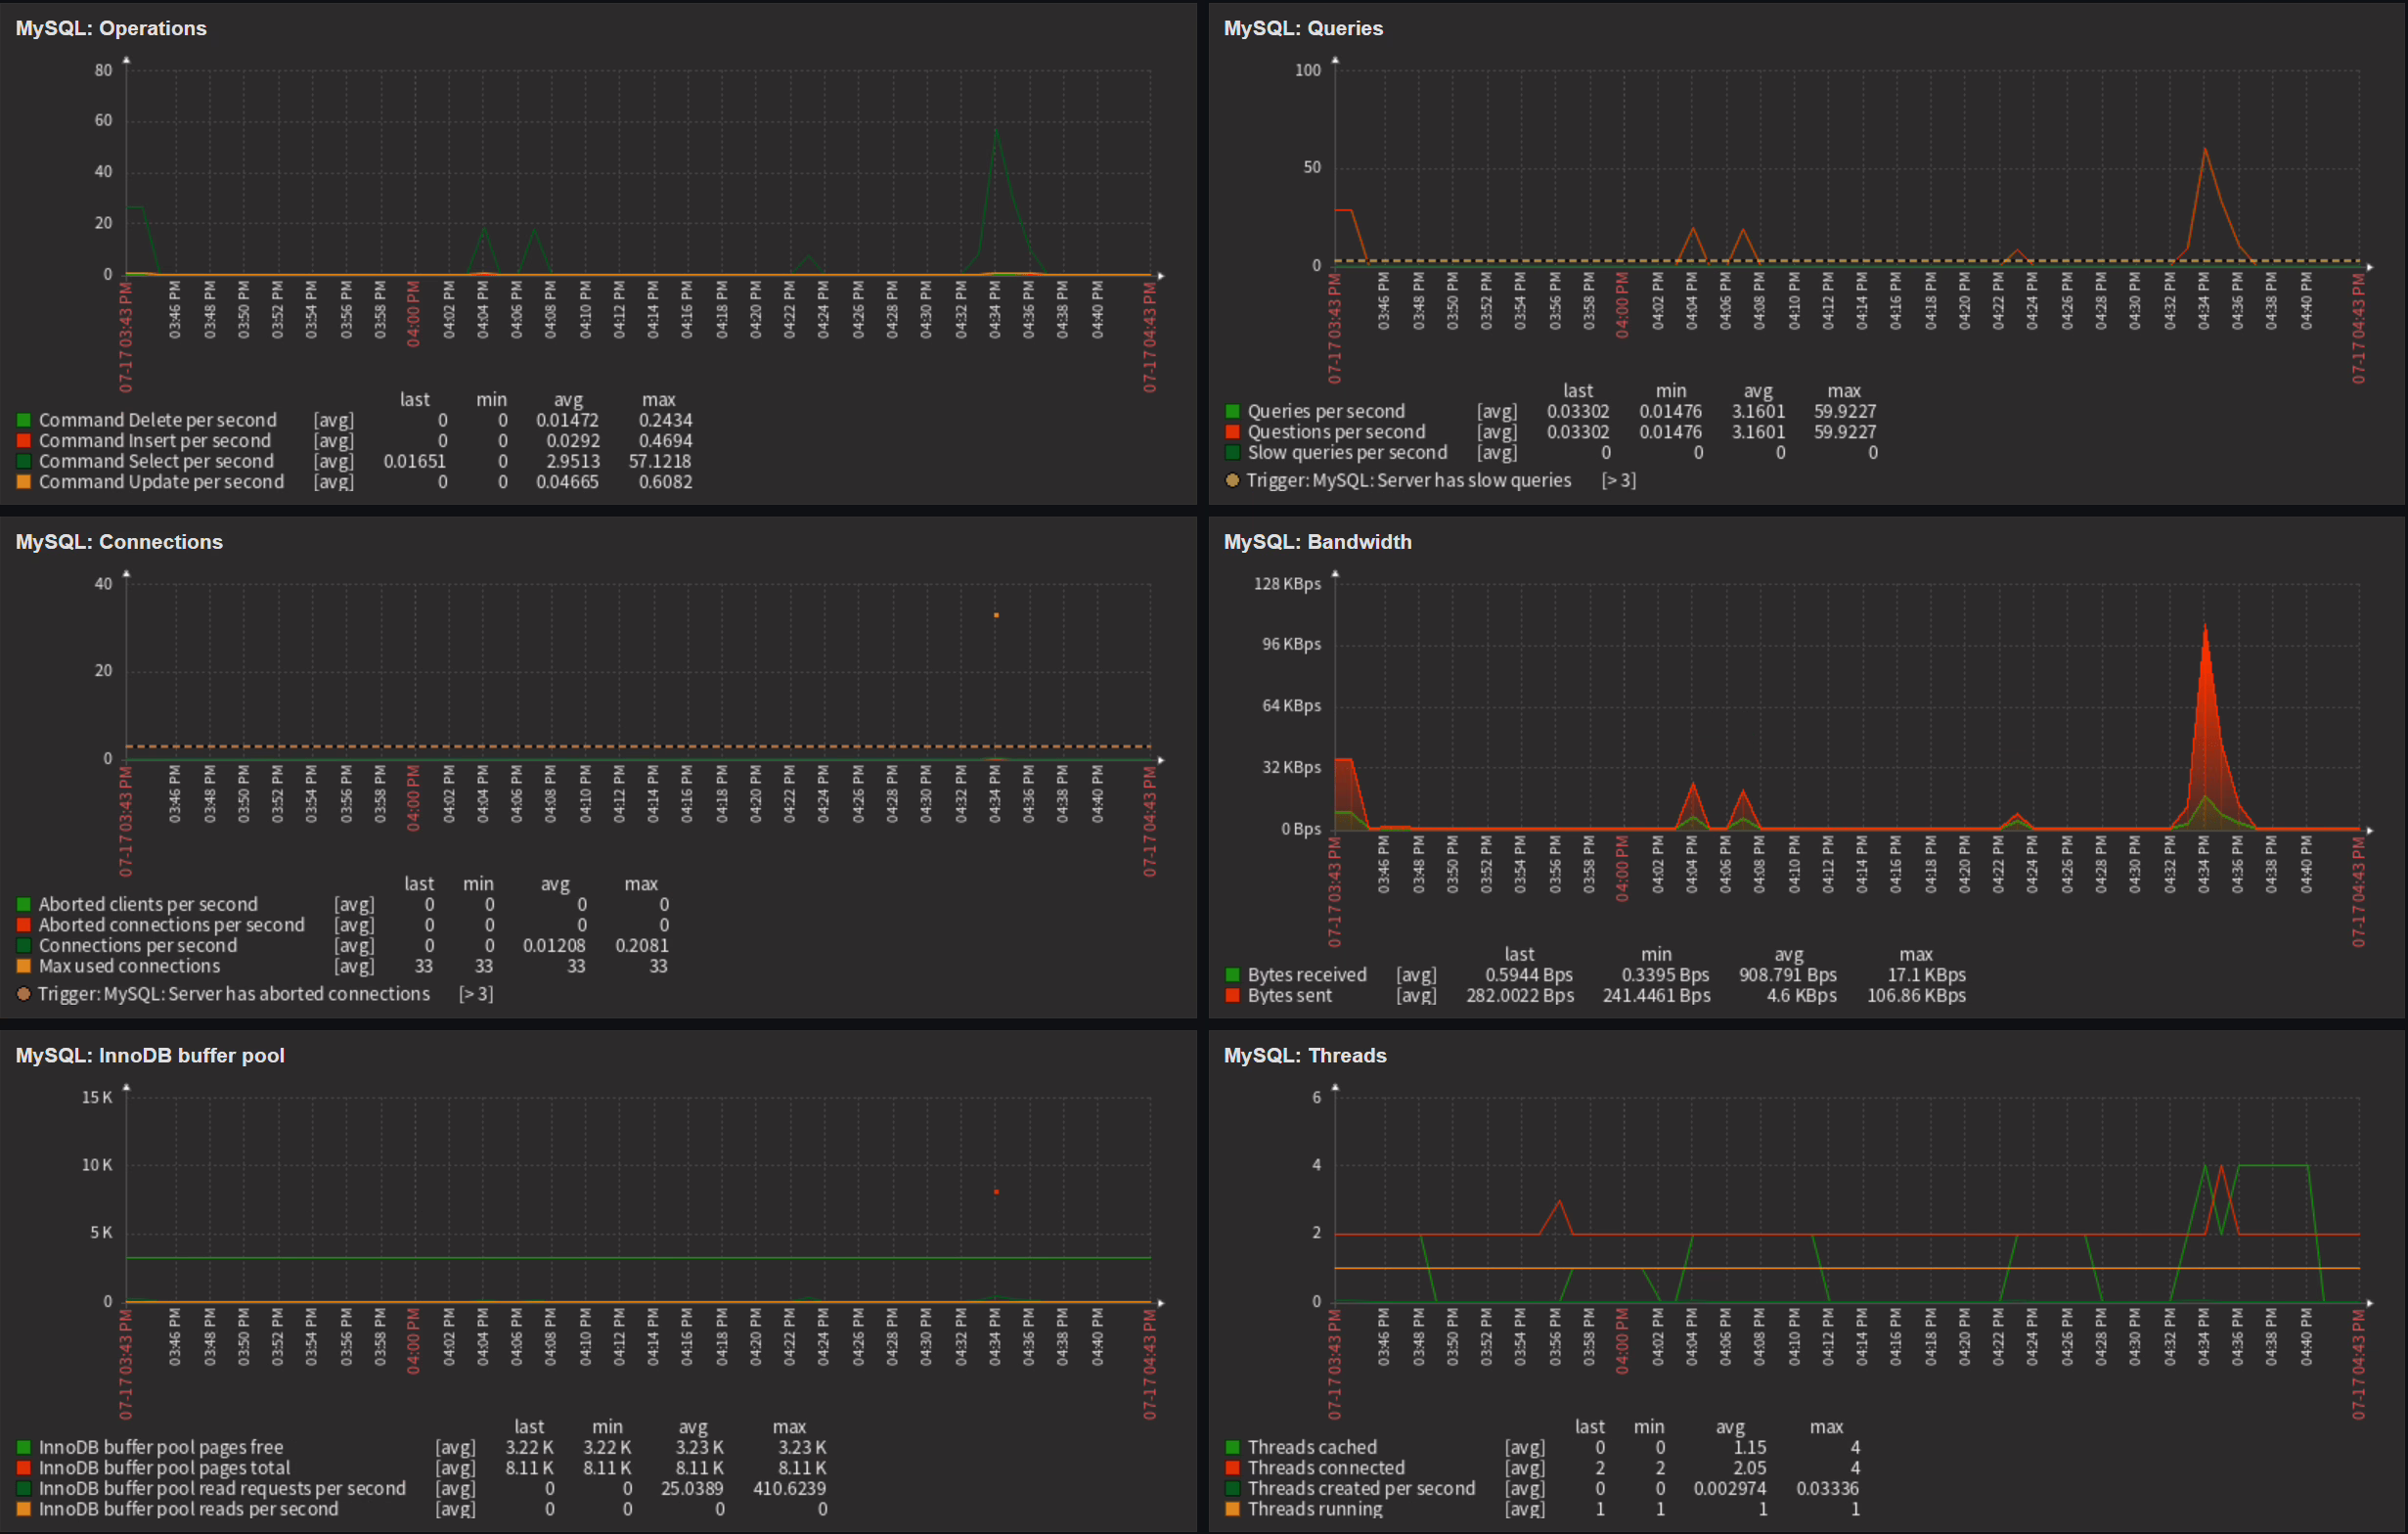This screenshot has width=2408, height=1534.
Task: Click the MySQL: Bandwidth widget title
Action: point(1317,542)
